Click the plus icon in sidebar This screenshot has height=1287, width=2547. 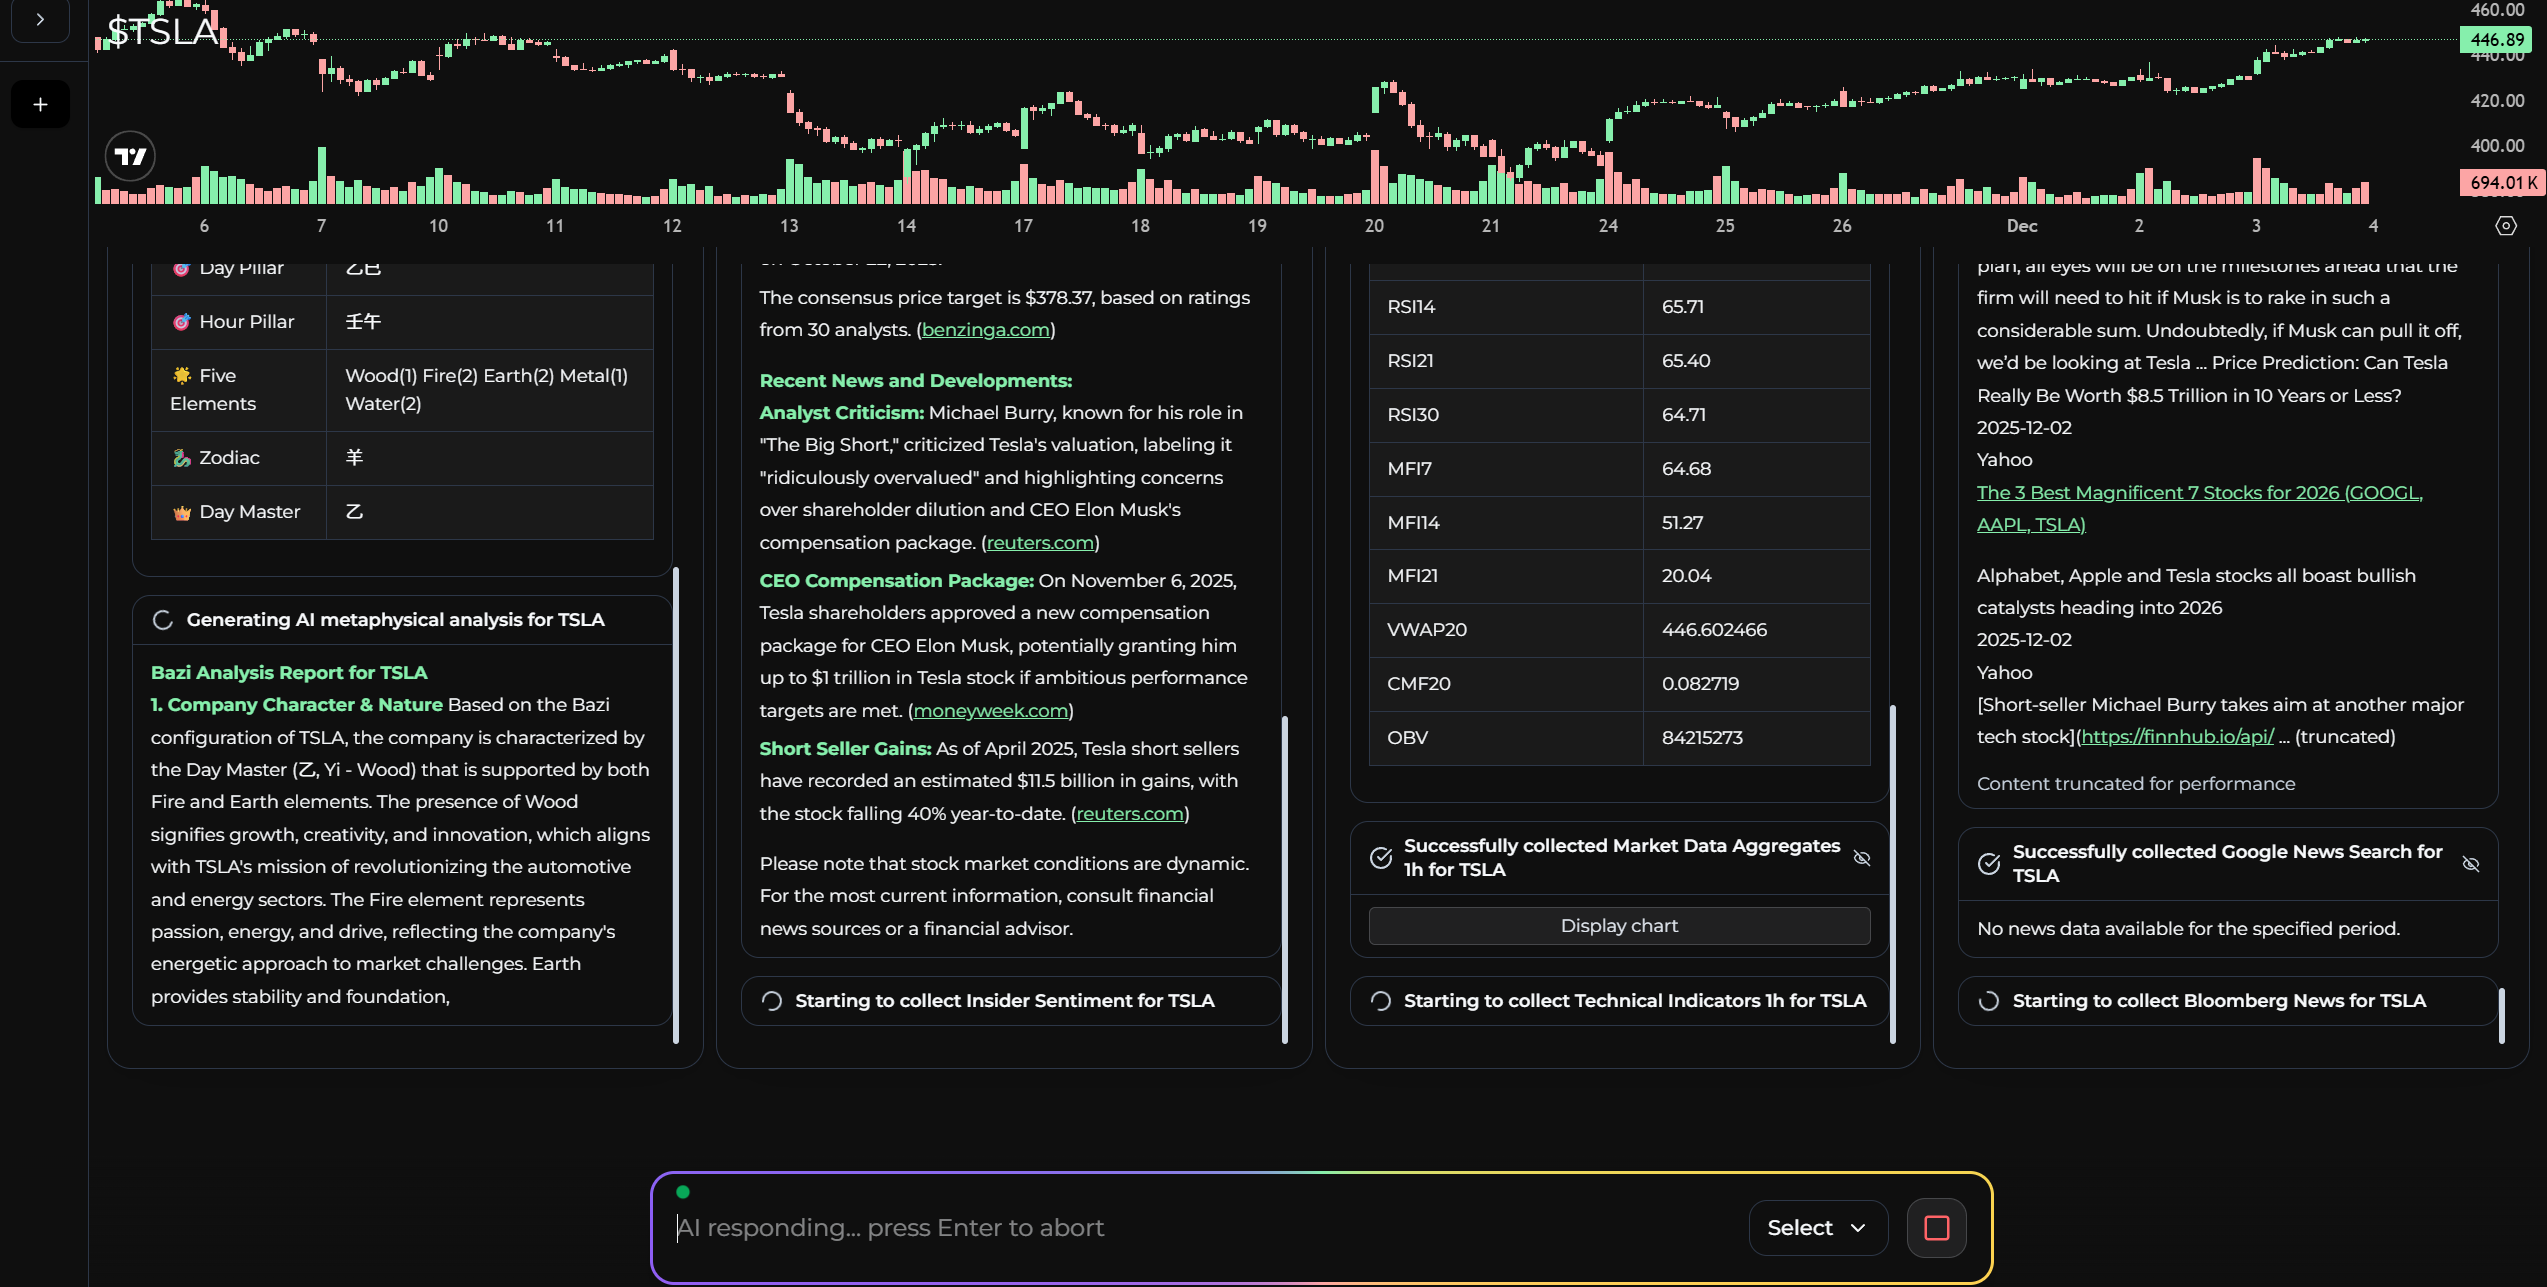(40, 104)
